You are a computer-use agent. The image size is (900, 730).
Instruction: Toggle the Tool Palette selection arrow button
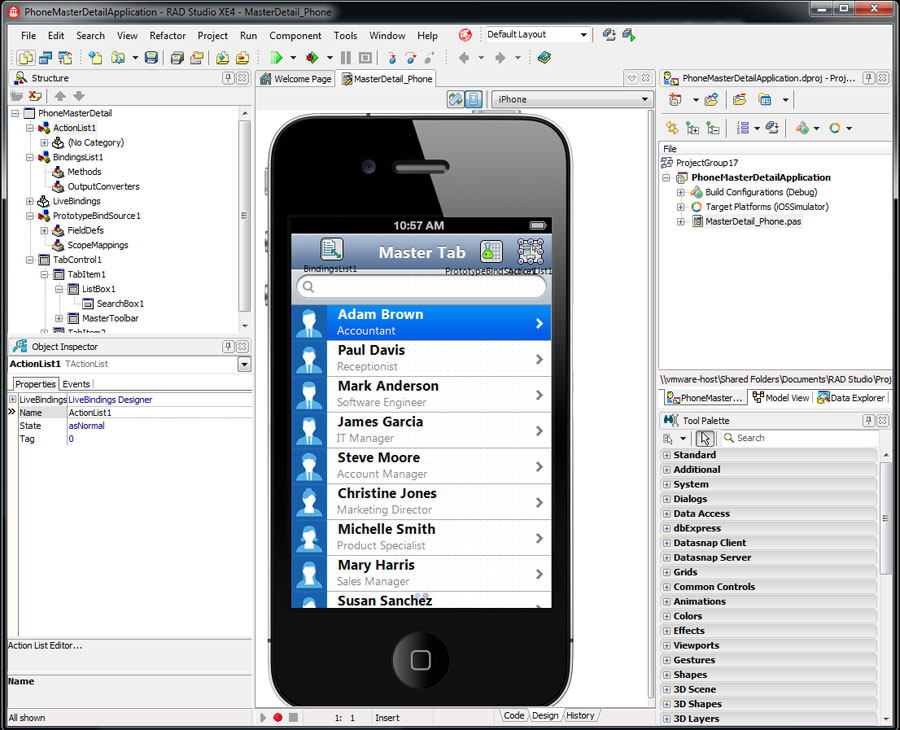click(705, 438)
